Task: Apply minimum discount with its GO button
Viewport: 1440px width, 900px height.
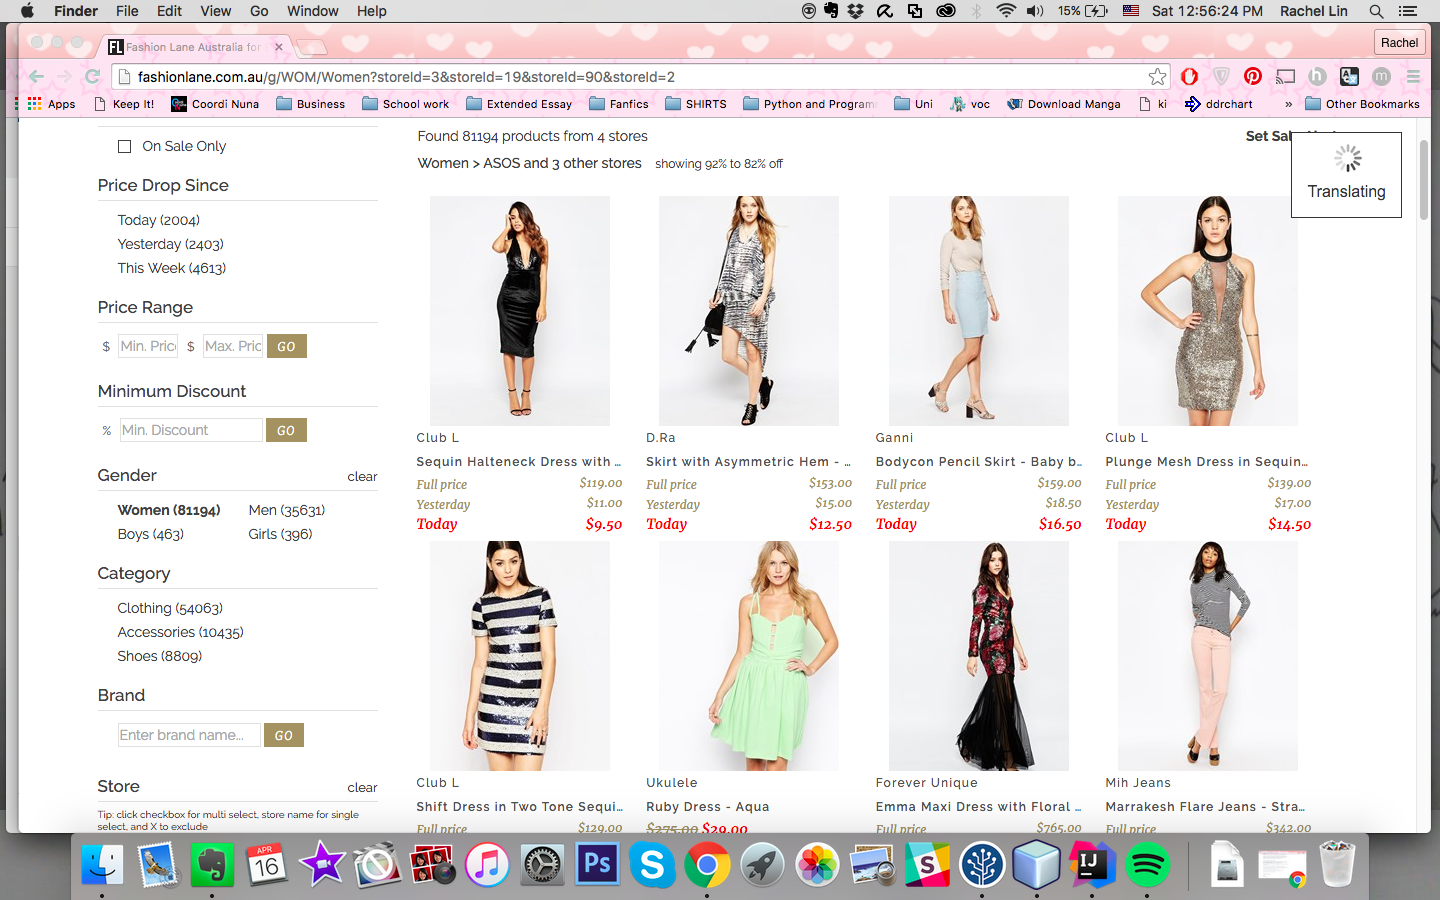Action: [x=286, y=430]
